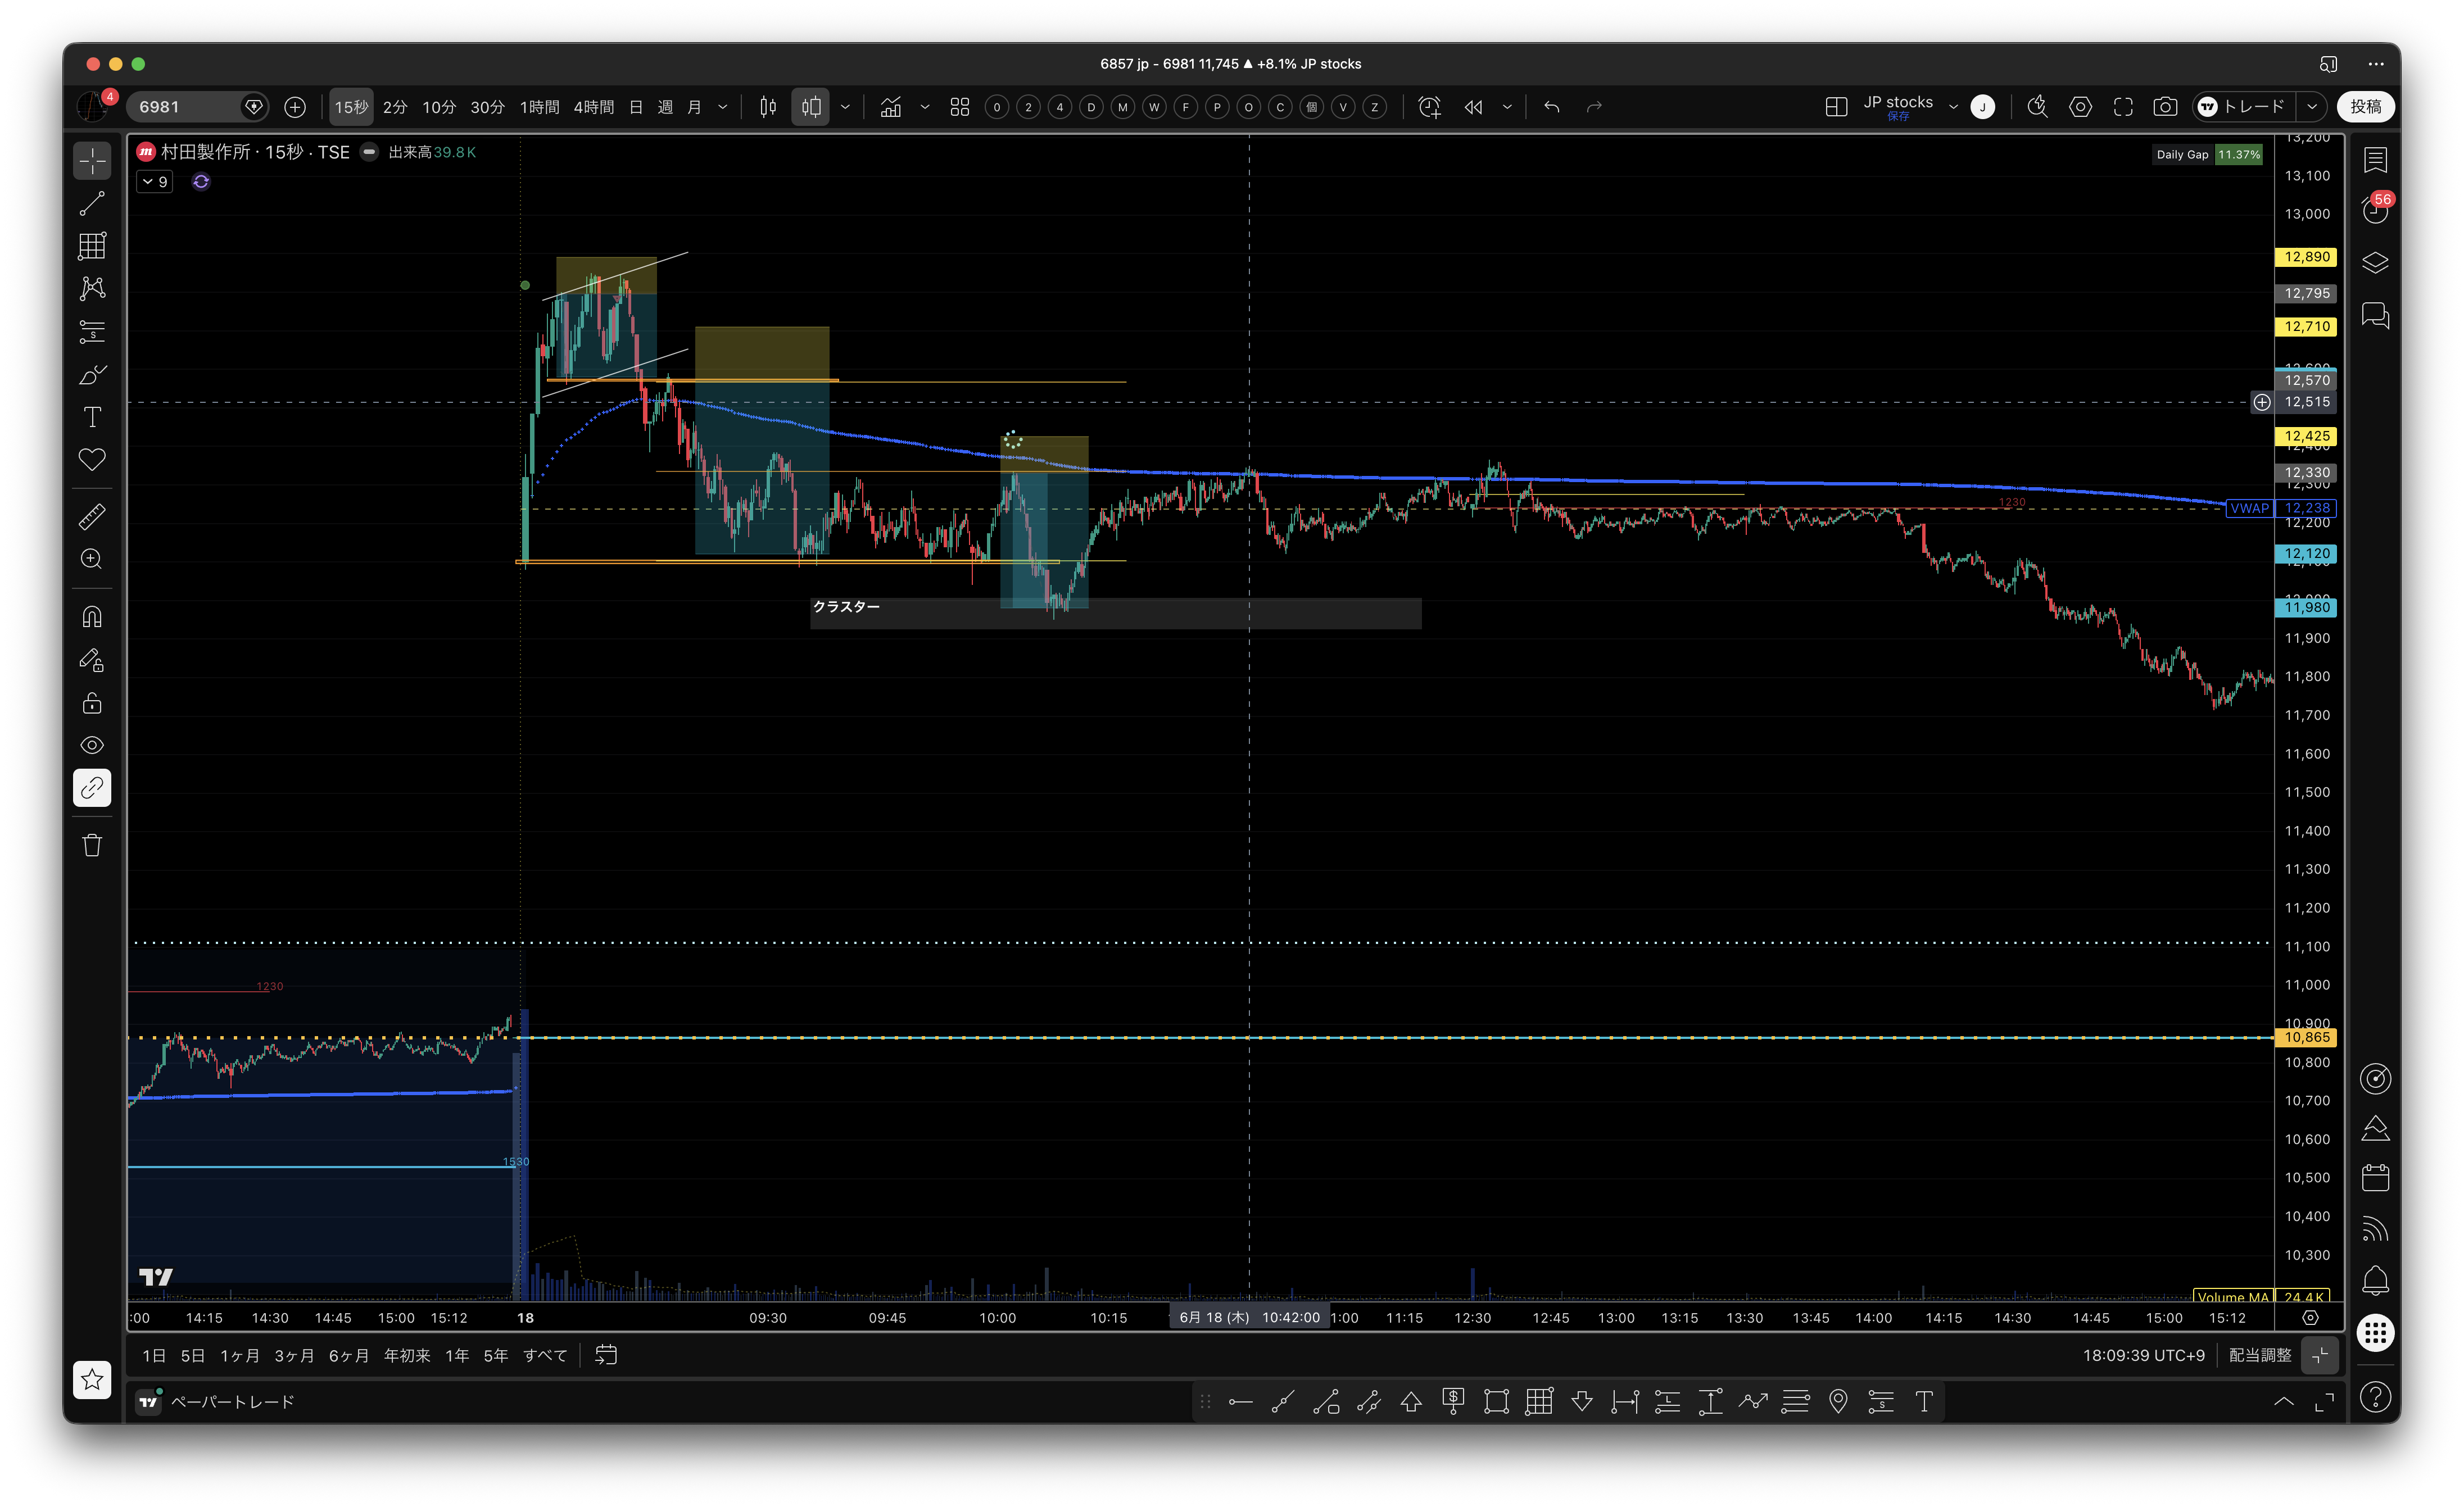Expand the time interval dropdown chevron
The height and width of the screenshot is (1507, 2464).
tap(723, 107)
